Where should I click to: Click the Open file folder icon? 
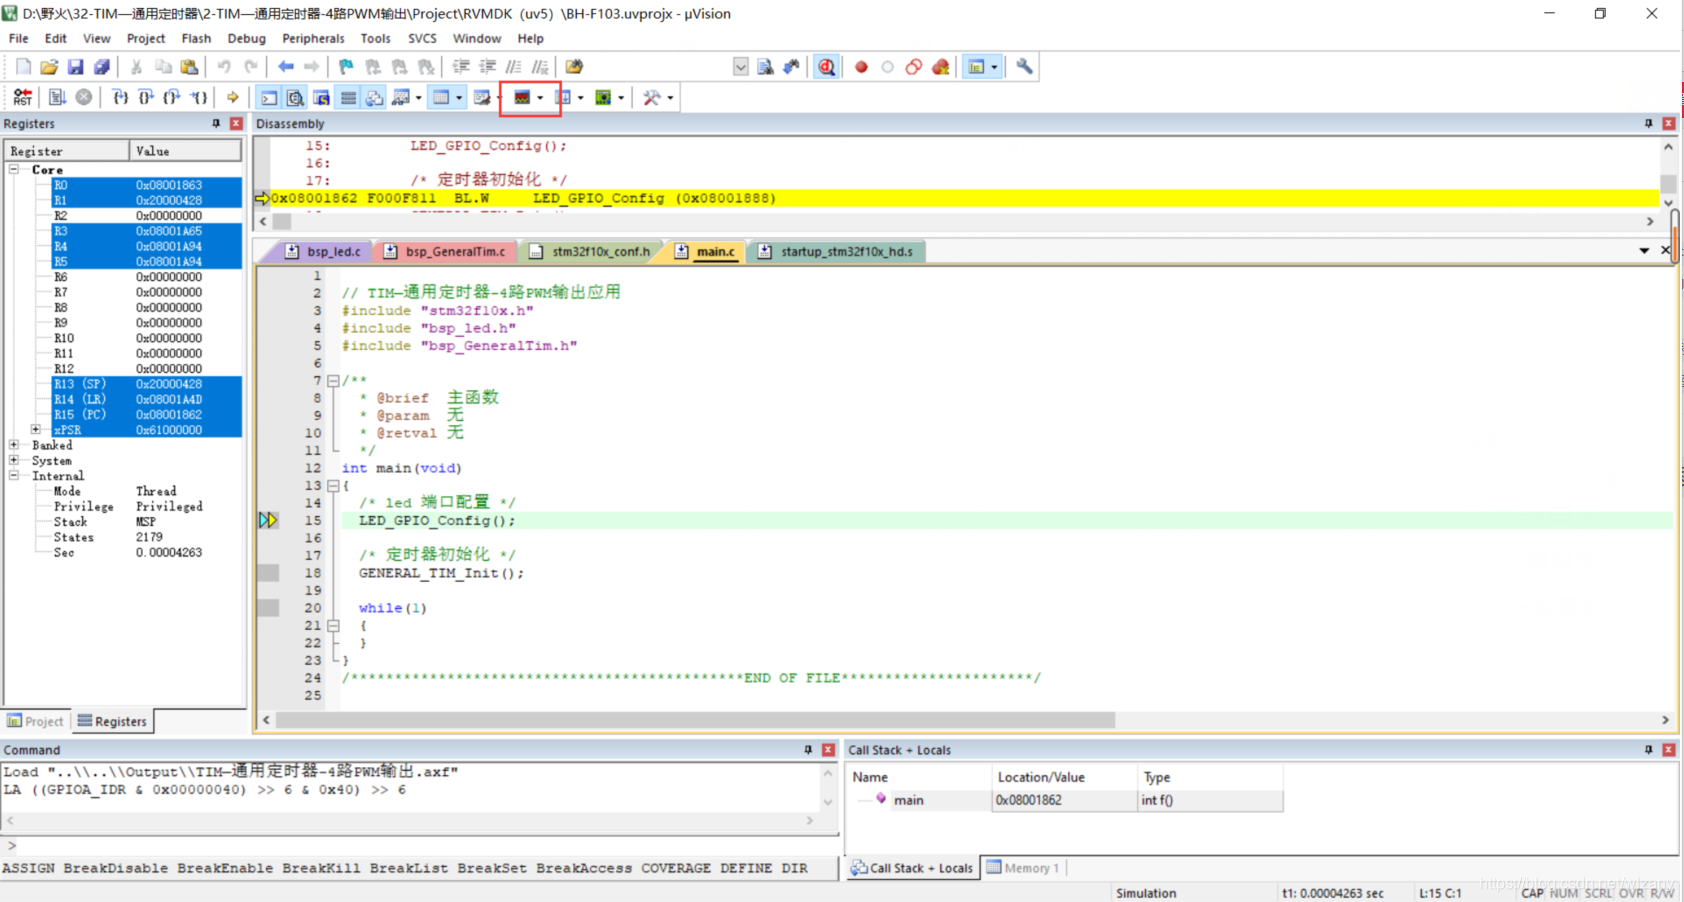click(49, 67)
